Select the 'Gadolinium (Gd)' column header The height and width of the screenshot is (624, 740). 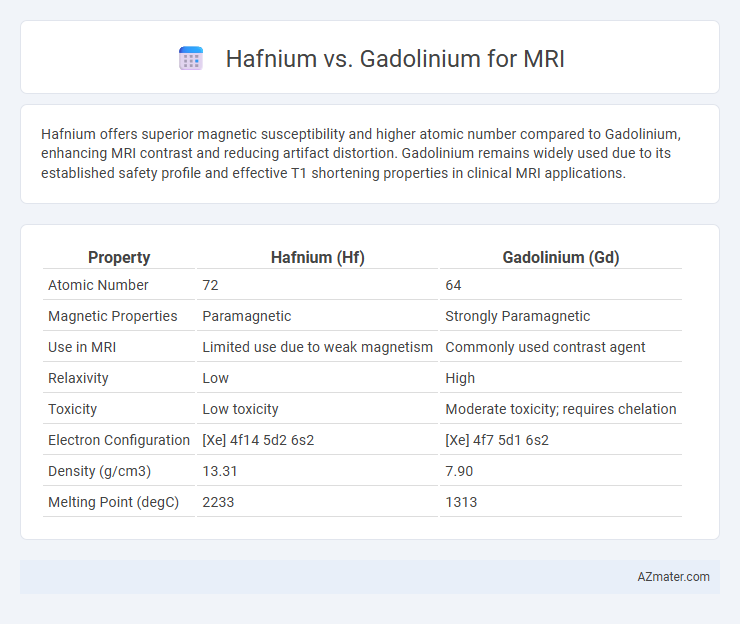pos(561,257)
